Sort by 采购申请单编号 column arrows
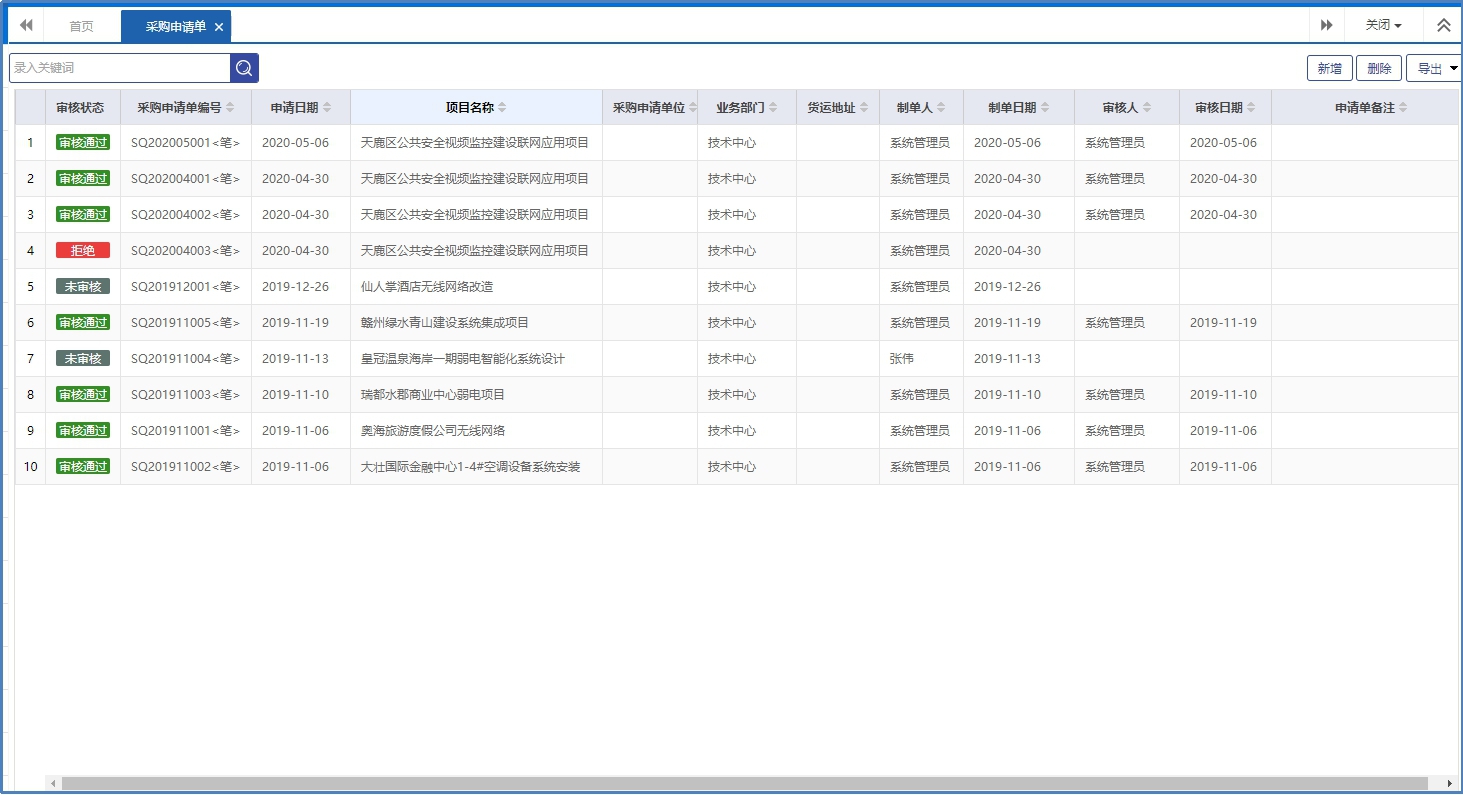1463x795 pixels. pos(230,108)
